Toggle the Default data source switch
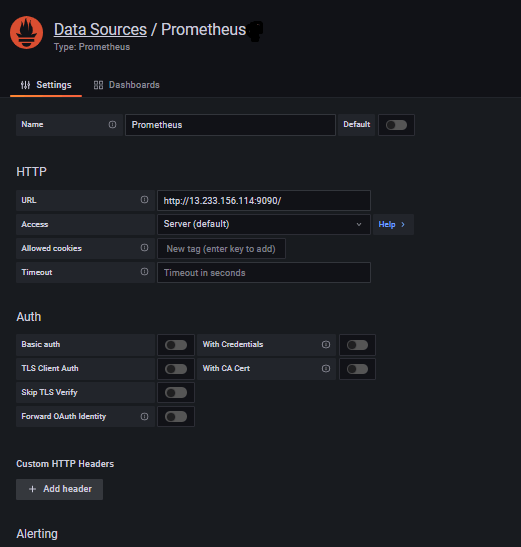The height and width of the screenshot is (547, 521). coord(396,125)
